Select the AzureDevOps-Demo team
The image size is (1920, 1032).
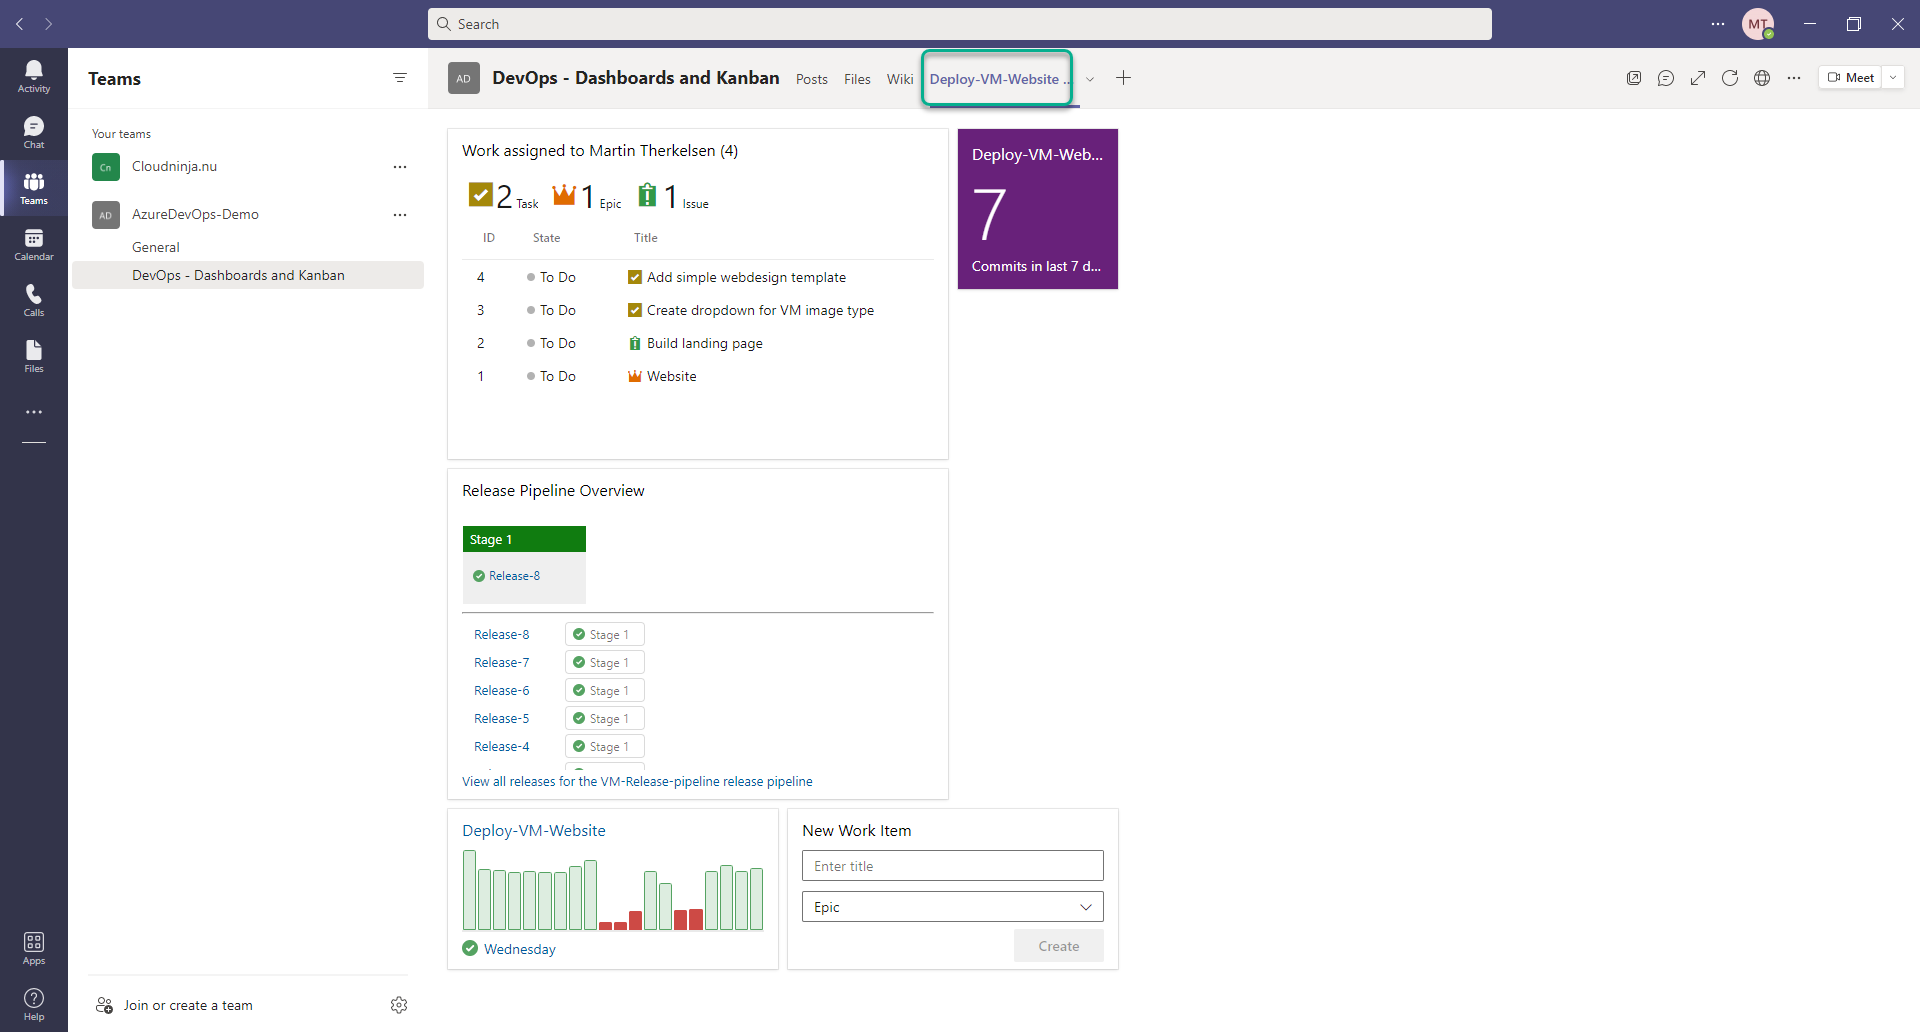[195, 215]
